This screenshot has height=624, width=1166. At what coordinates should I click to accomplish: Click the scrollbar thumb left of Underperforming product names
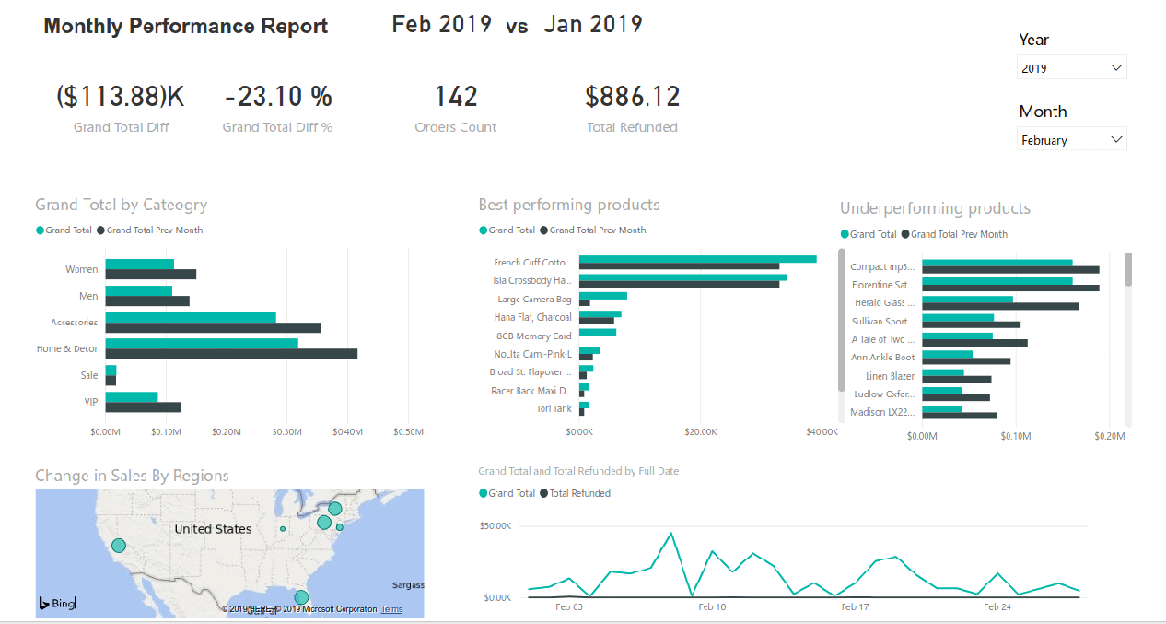(x=842, y=320)
